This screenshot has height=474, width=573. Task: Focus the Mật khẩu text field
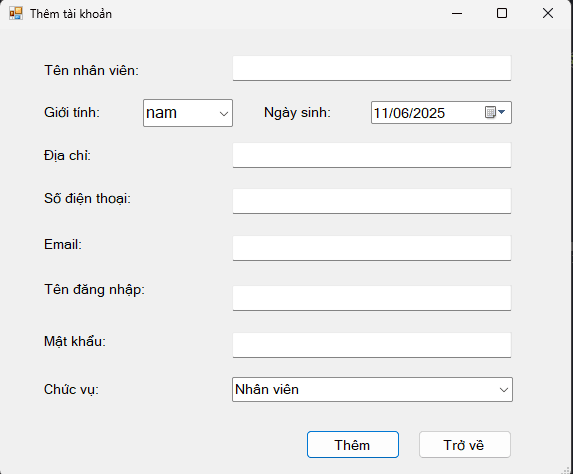coord(372,345)
